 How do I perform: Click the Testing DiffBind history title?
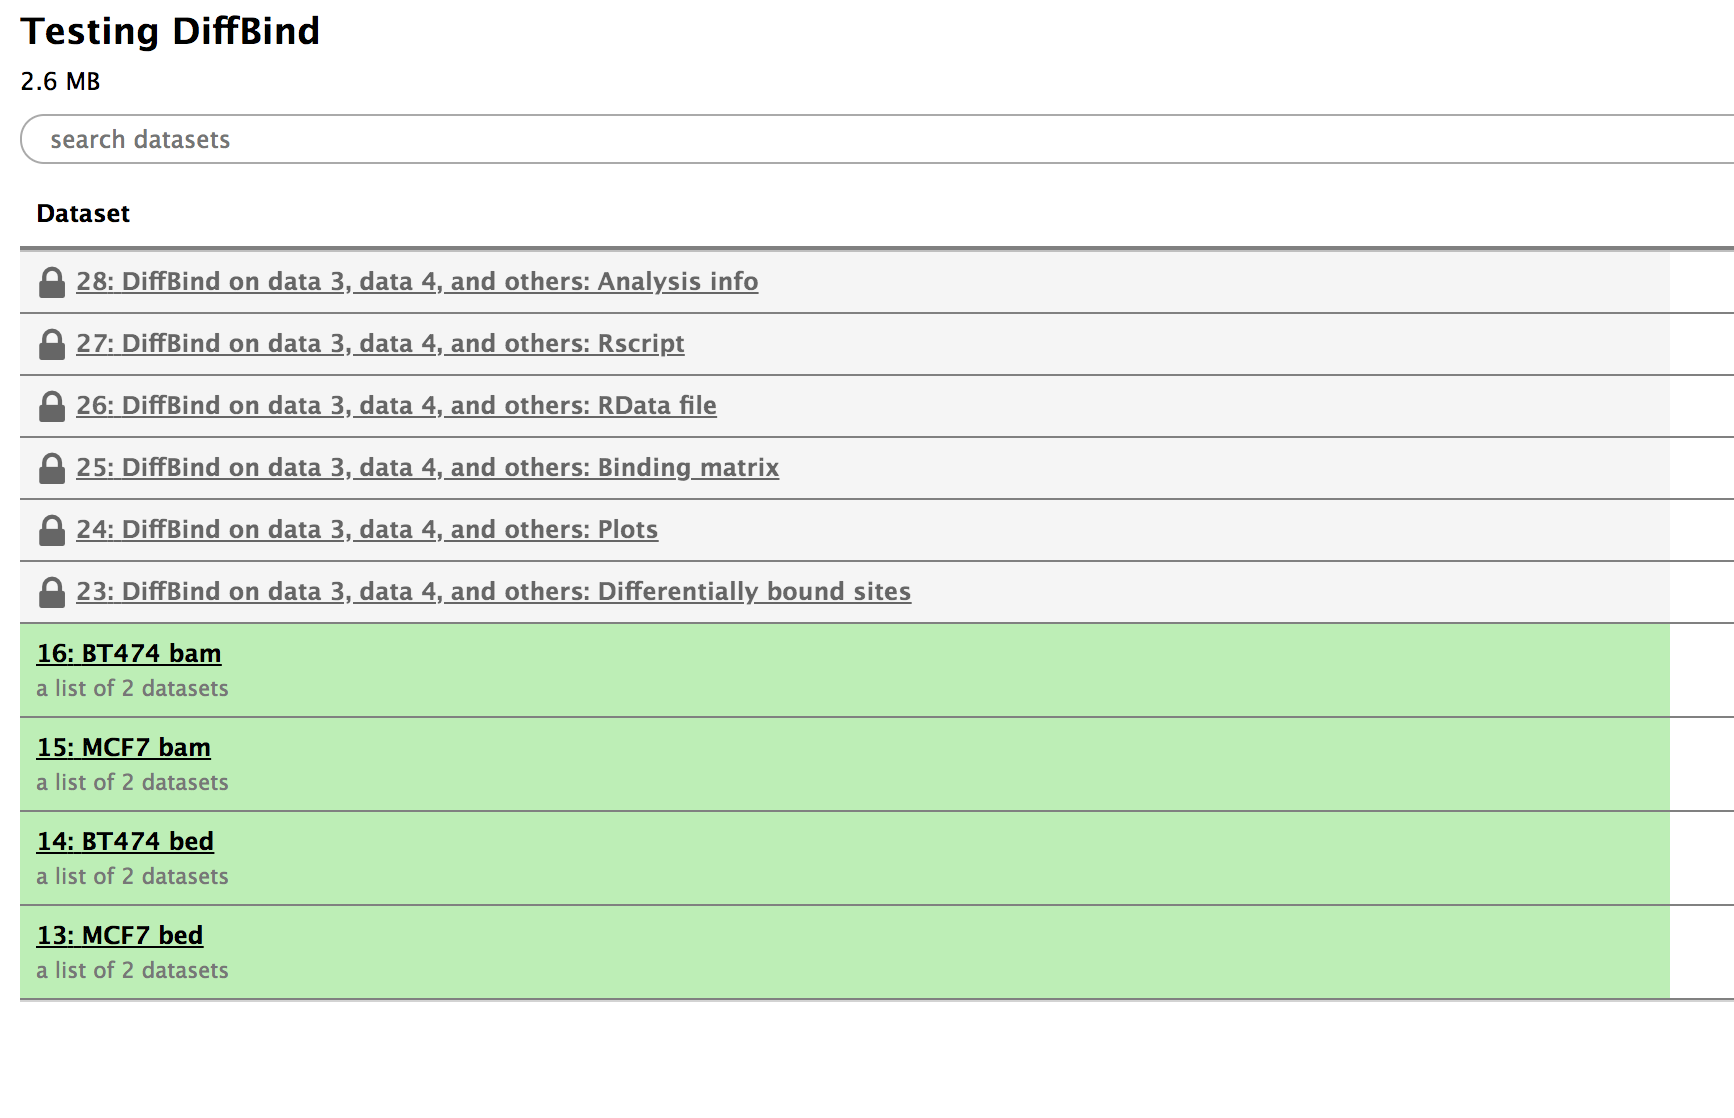click(171, 31)
